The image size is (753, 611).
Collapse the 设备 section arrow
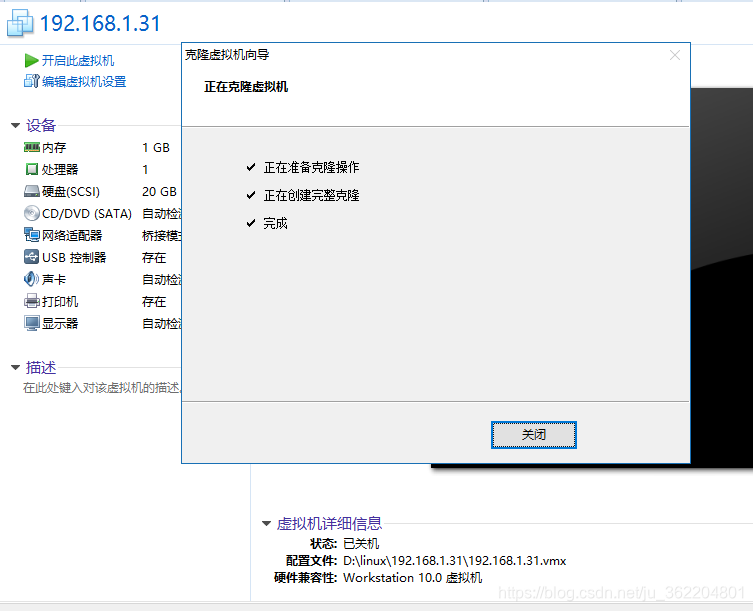click(15, 126)
